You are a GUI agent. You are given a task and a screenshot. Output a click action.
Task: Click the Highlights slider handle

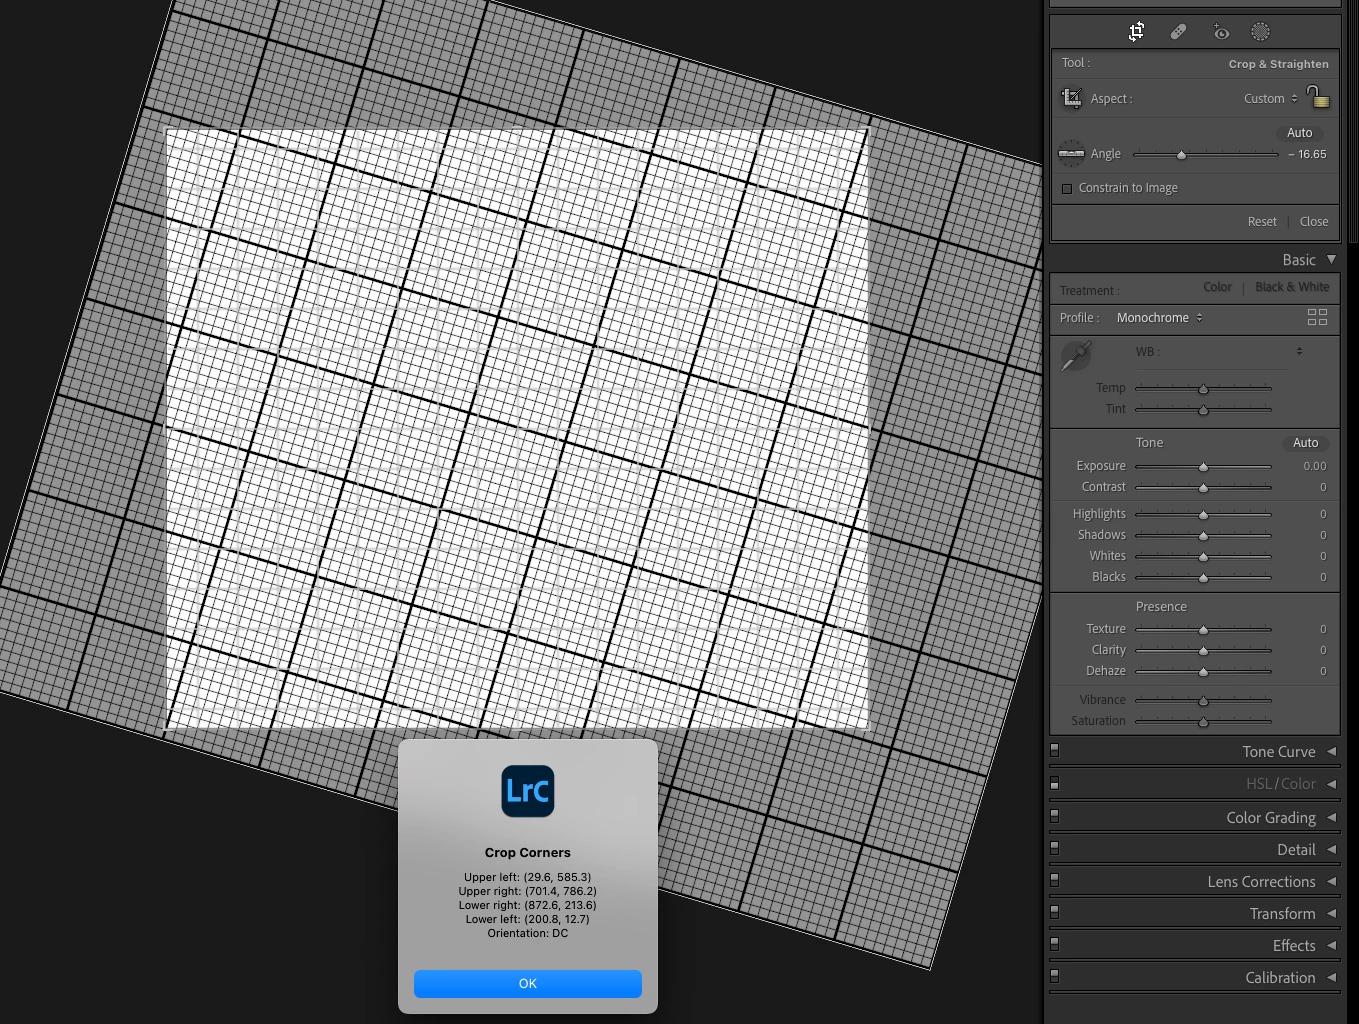click(1203, 515)
